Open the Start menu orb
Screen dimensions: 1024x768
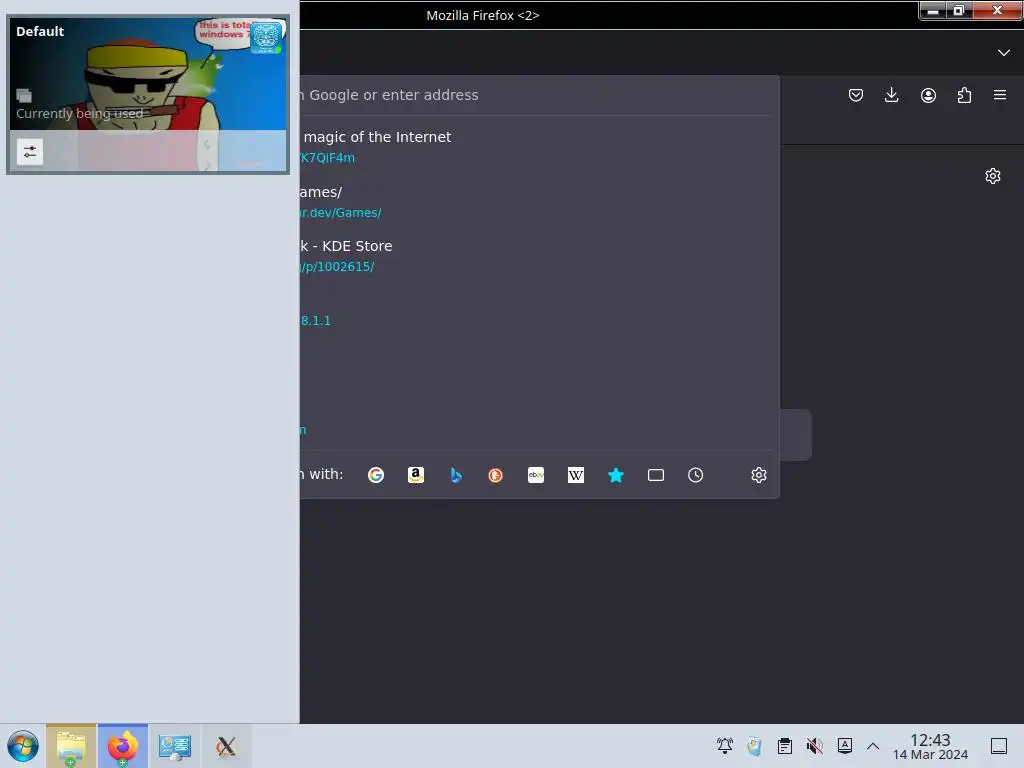(x=23, y=746)
